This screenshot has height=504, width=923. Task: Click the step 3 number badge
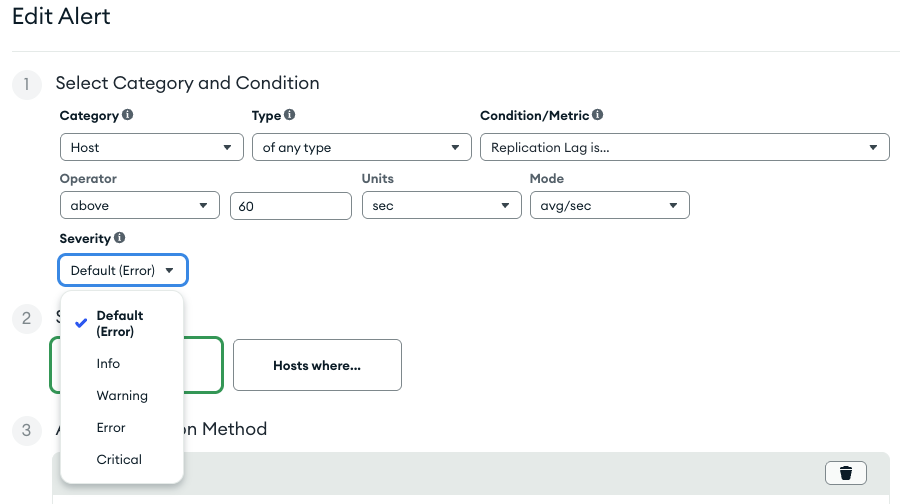[26, 430]
